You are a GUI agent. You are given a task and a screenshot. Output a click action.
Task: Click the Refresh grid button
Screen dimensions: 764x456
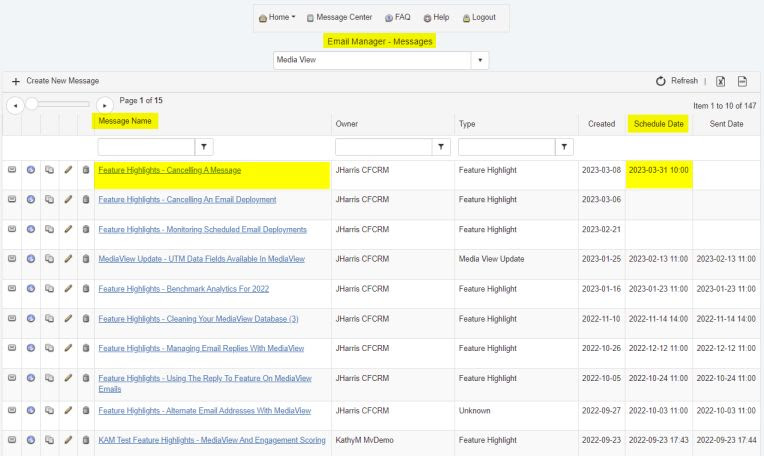tap(676, 81)
